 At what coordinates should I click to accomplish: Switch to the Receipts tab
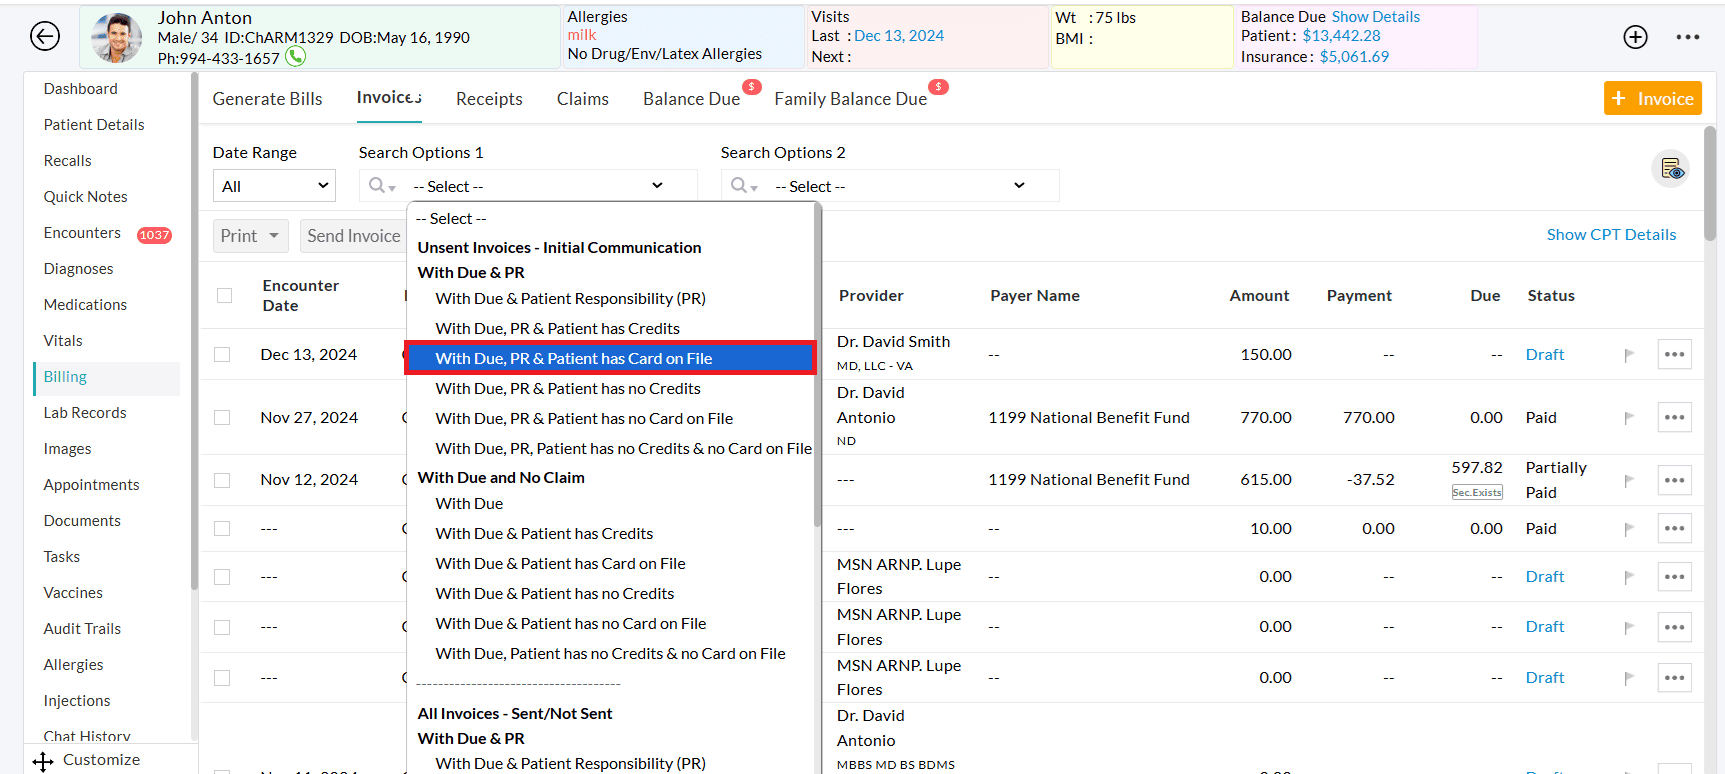(489, 99)
